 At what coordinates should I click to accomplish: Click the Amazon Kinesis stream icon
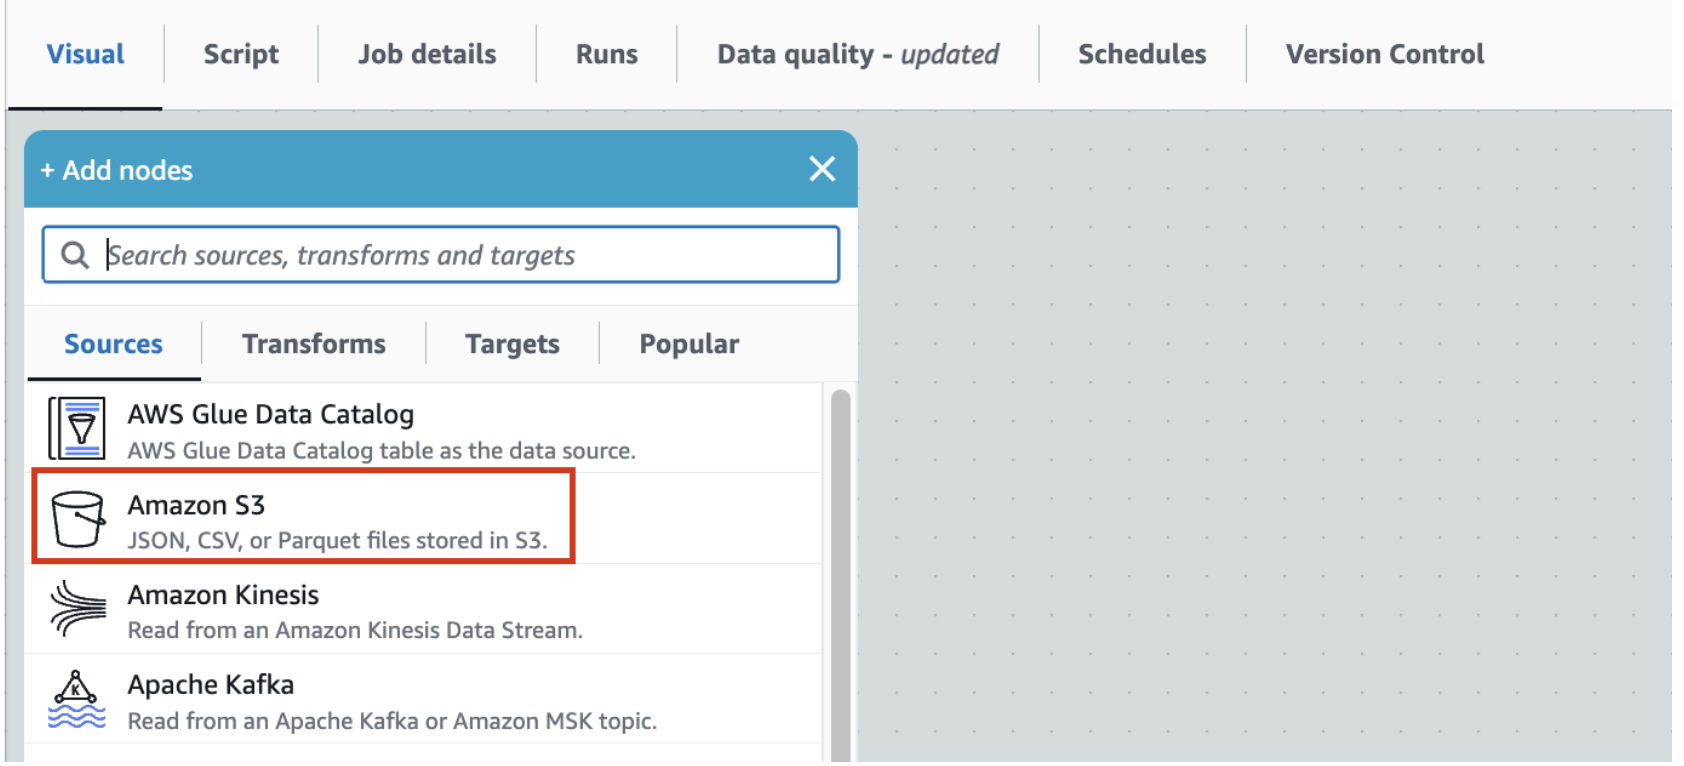pos(78,609)
